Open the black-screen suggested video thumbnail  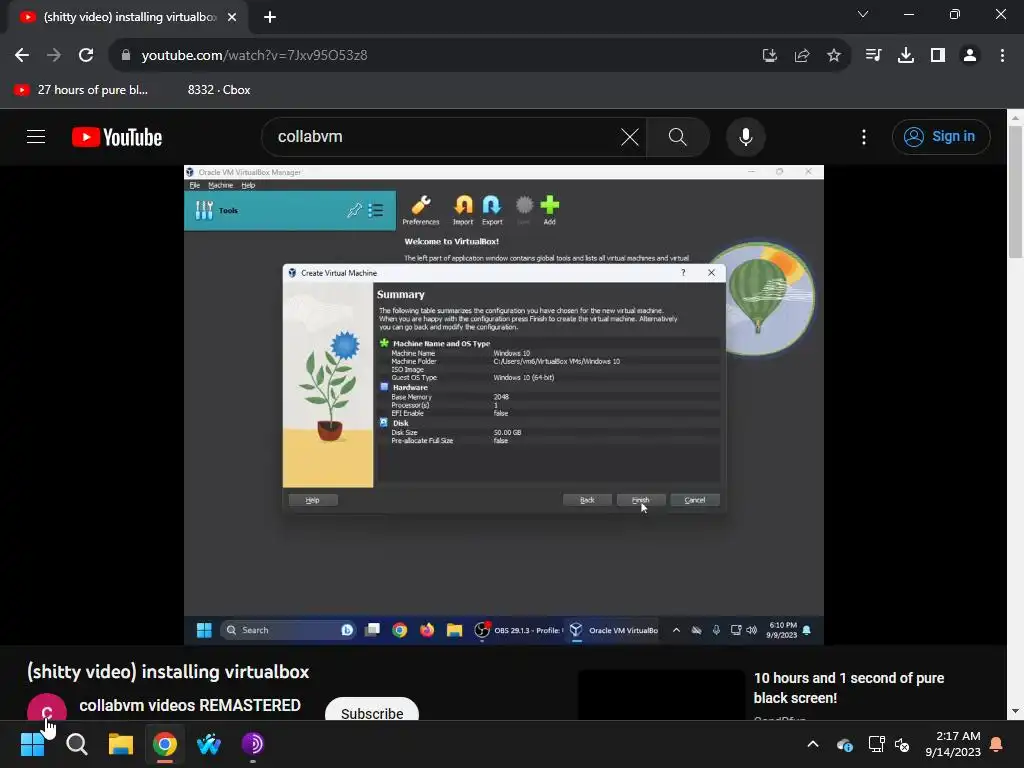[661, 696]
